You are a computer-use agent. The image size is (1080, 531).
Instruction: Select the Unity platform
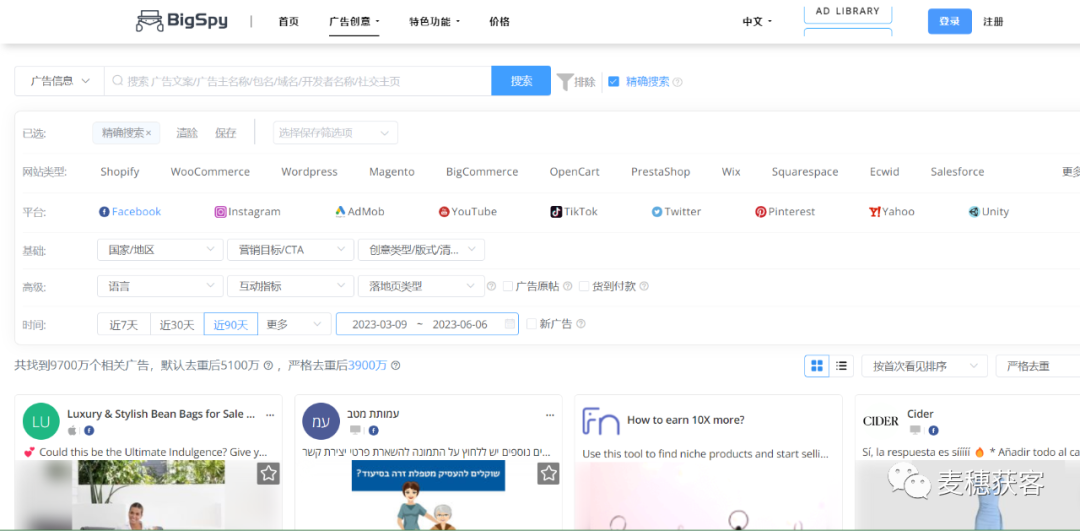point(988,211)
